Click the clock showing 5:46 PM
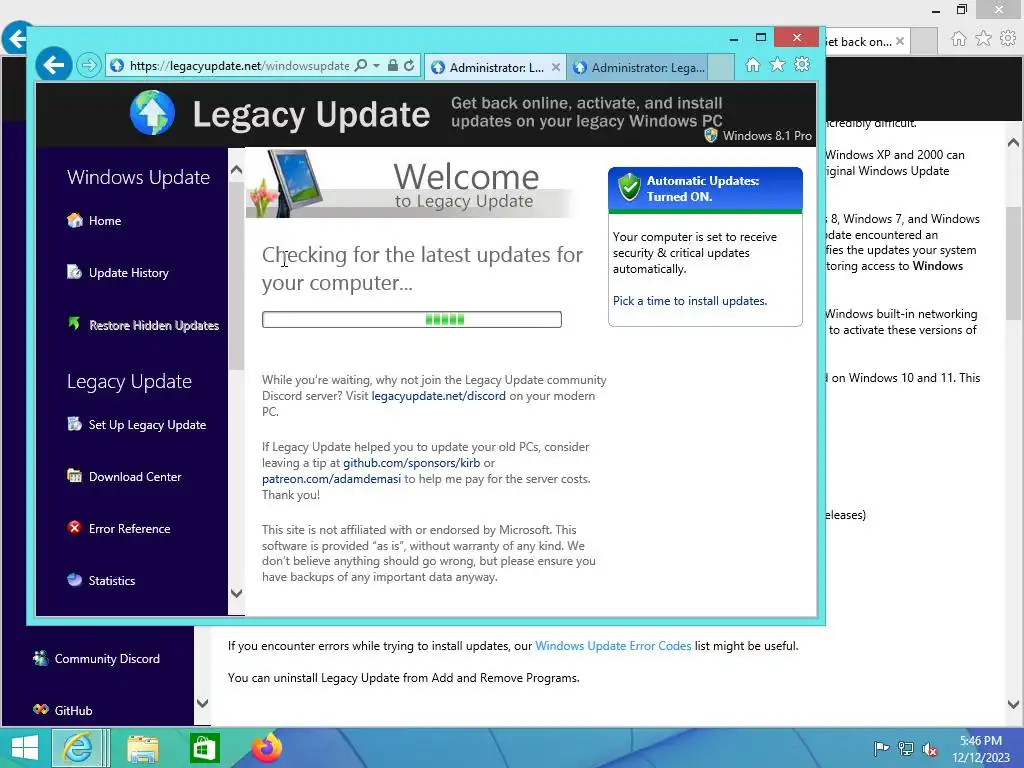 tap(980, 749)
